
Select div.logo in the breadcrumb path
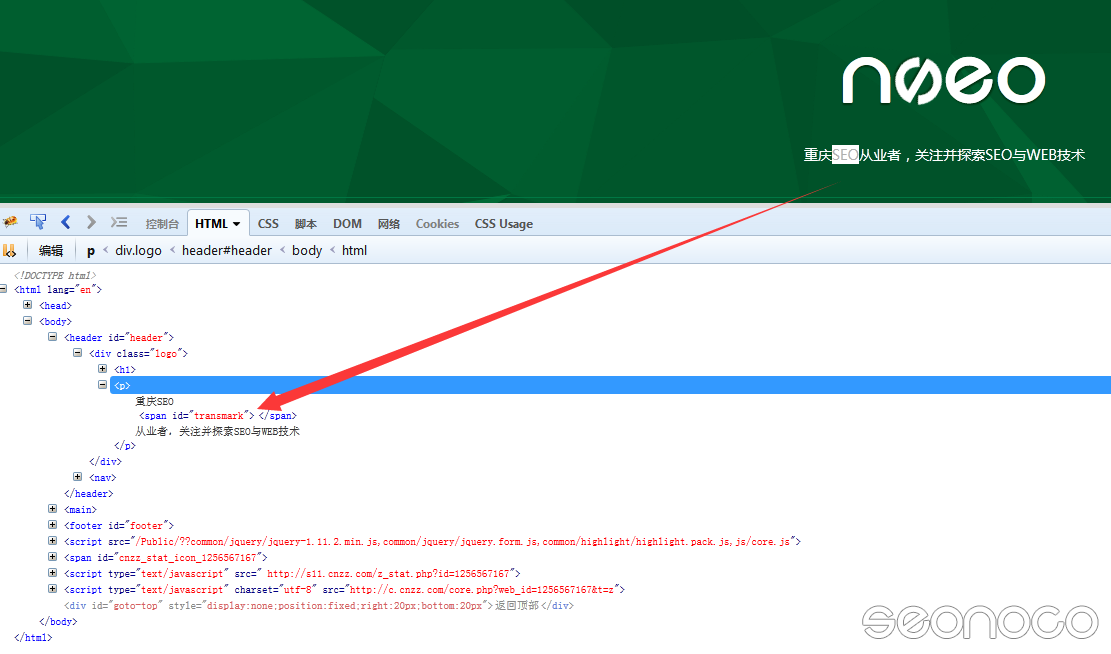(x=138, y=251)
